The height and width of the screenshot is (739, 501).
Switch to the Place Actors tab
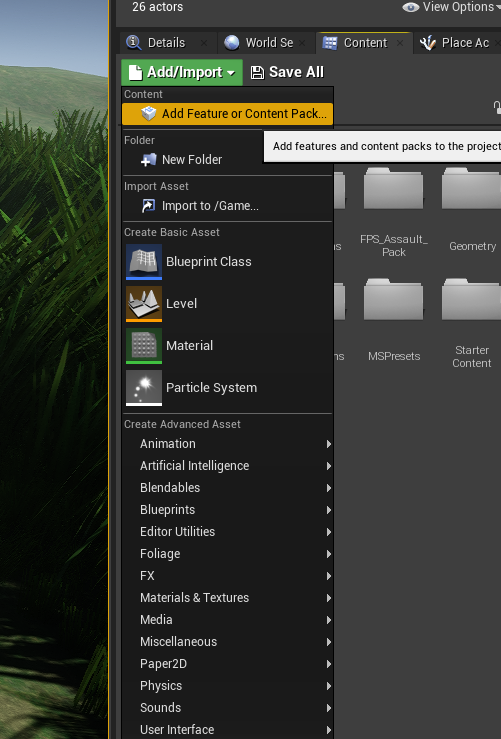point(459,42)
